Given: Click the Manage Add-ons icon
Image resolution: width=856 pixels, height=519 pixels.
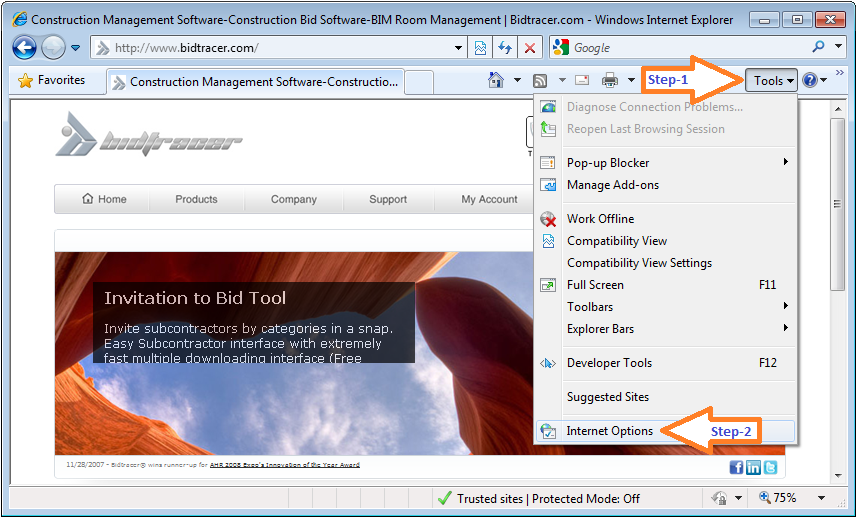Looking at the screenshot, I should click(x=548, y=185).
